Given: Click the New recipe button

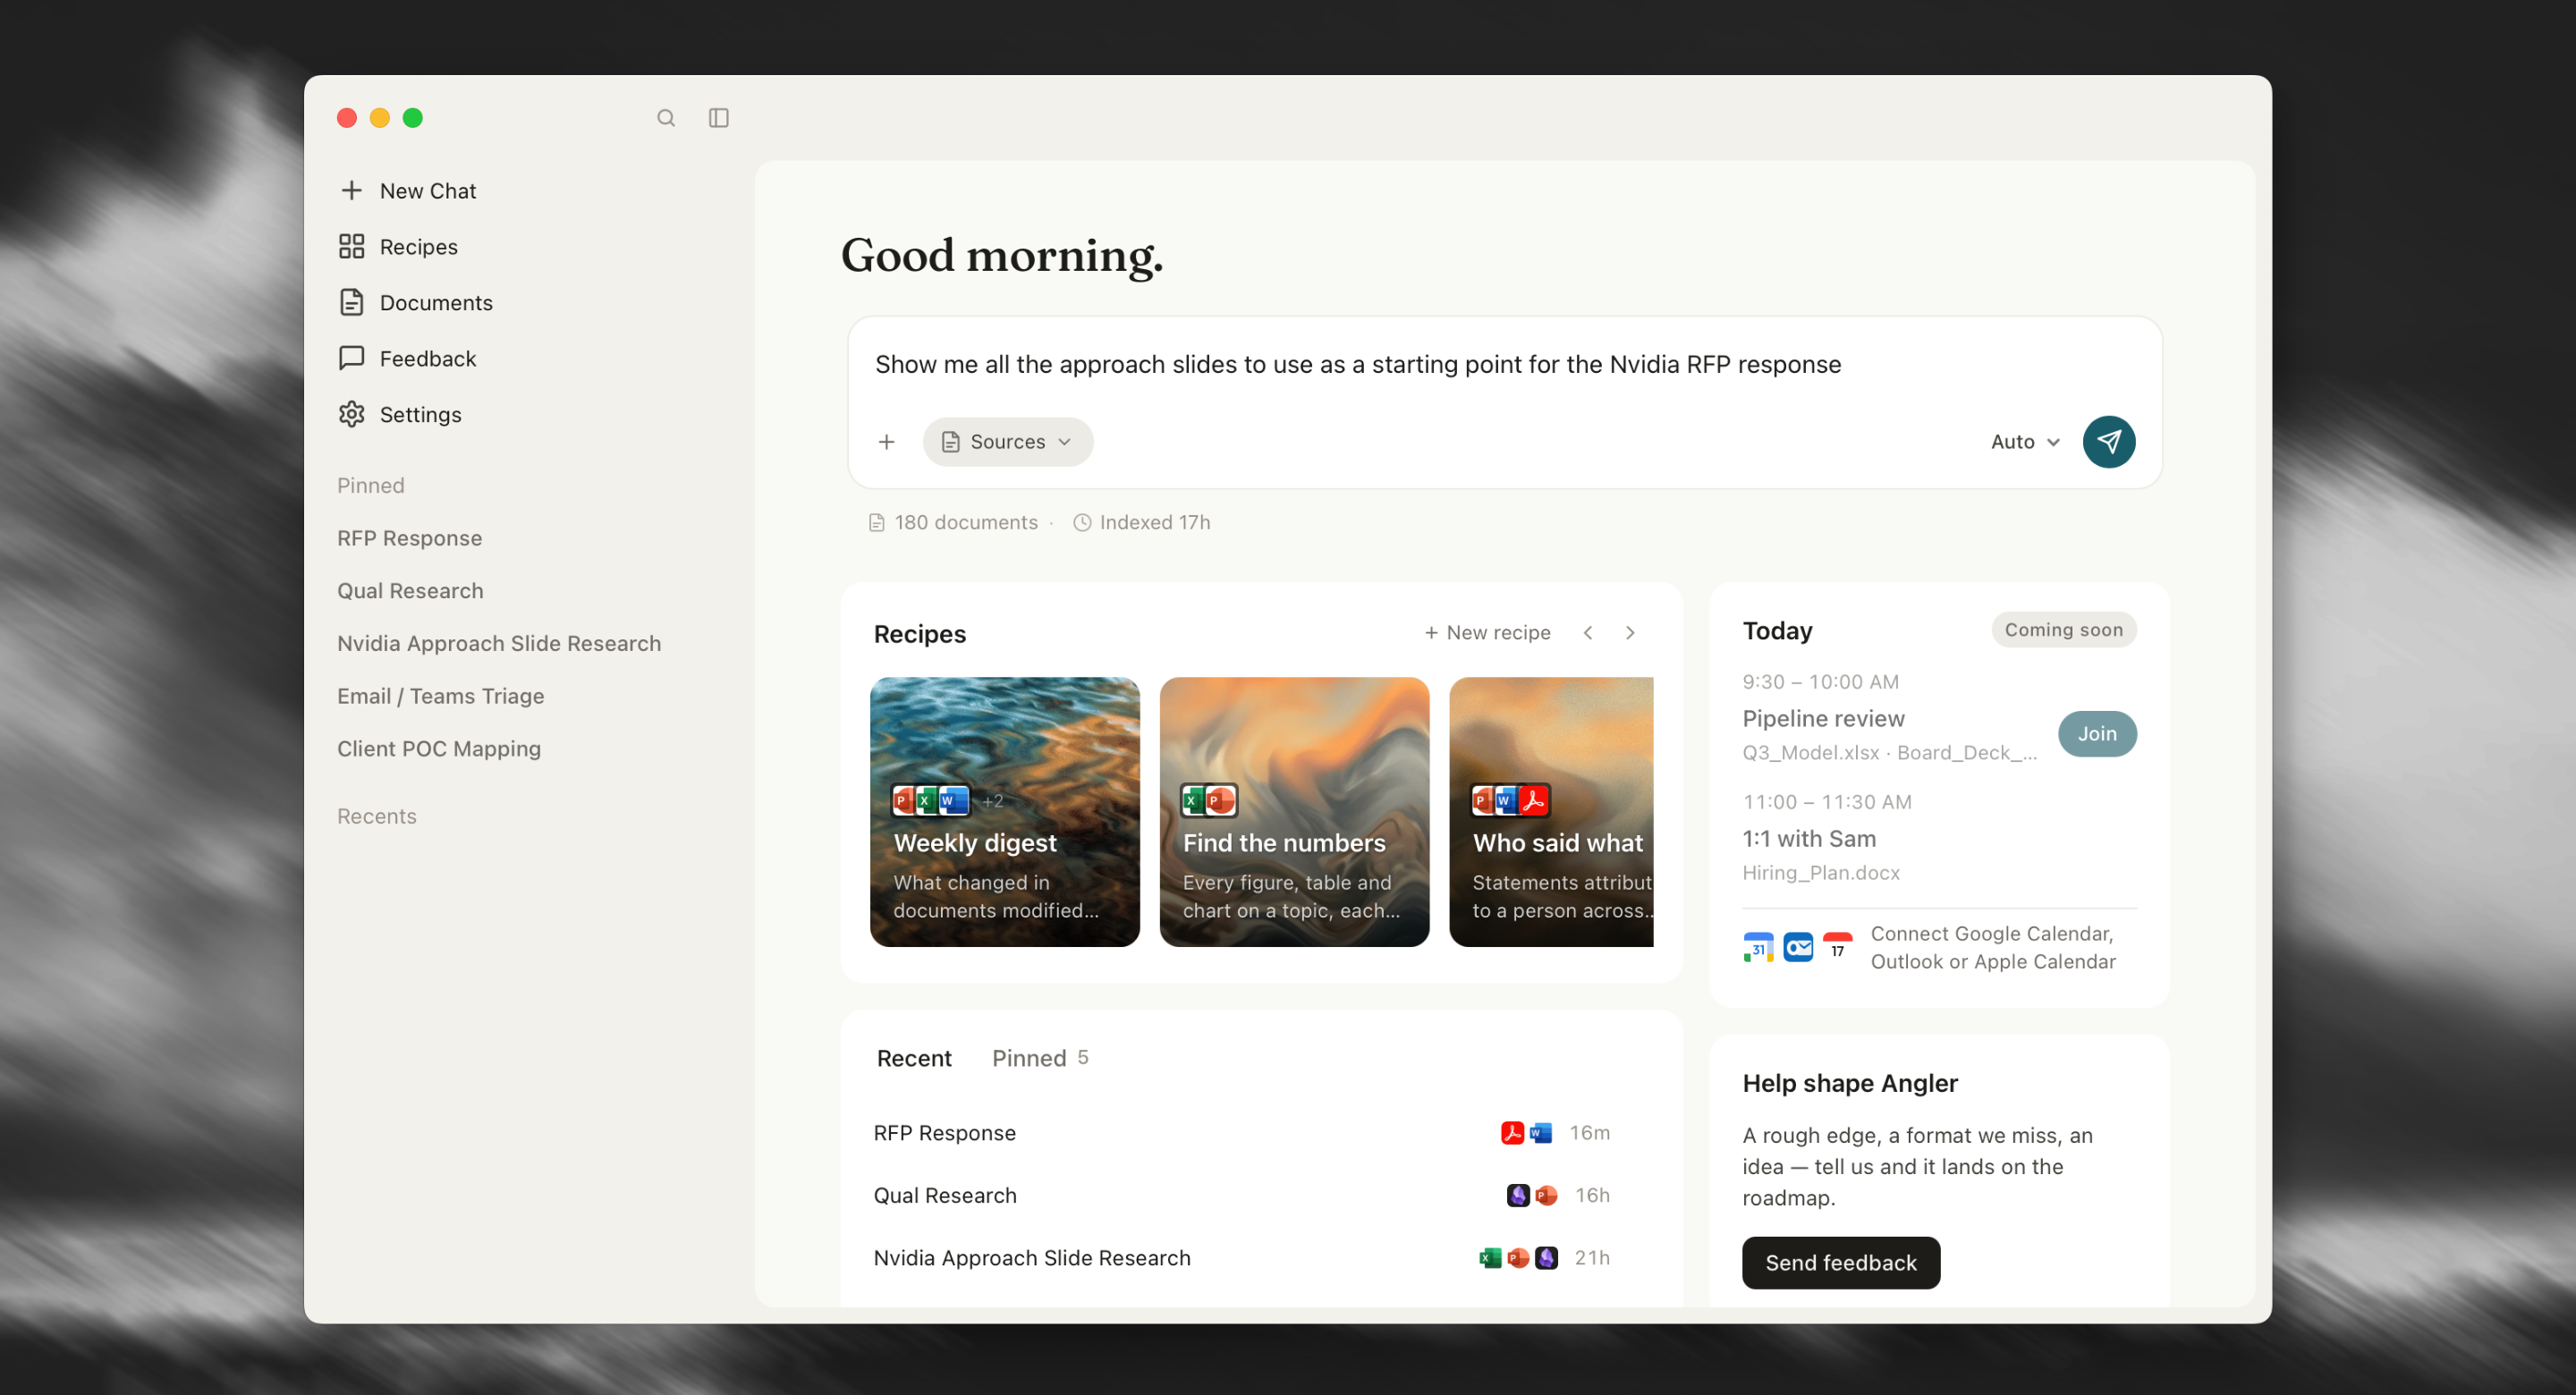Looking at the screenshot, I should [1487, 633].
